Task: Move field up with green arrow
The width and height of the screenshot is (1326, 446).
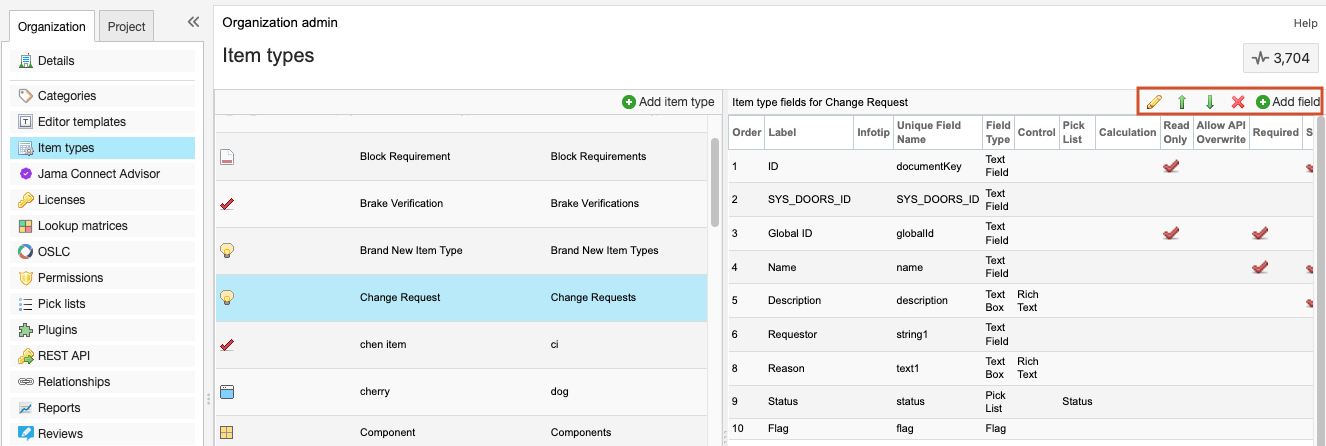Action: (x=1182, y=102)
